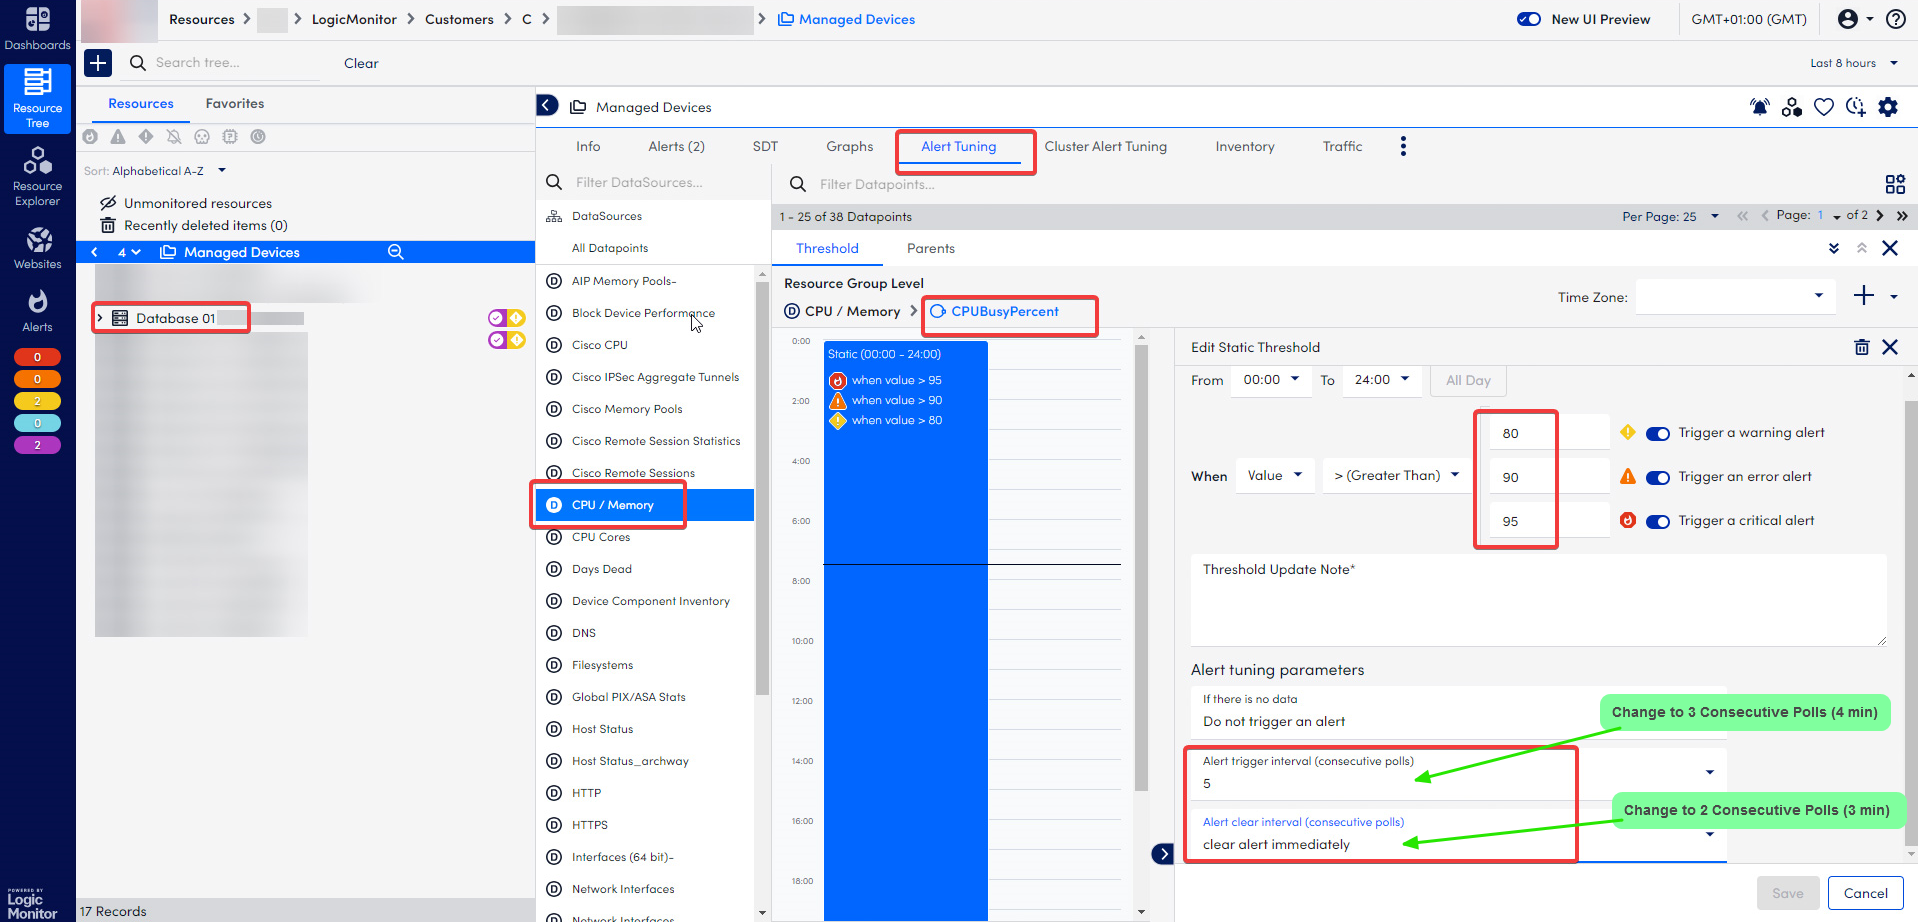Open the help question mark icon

click(x=1895, y=19)
